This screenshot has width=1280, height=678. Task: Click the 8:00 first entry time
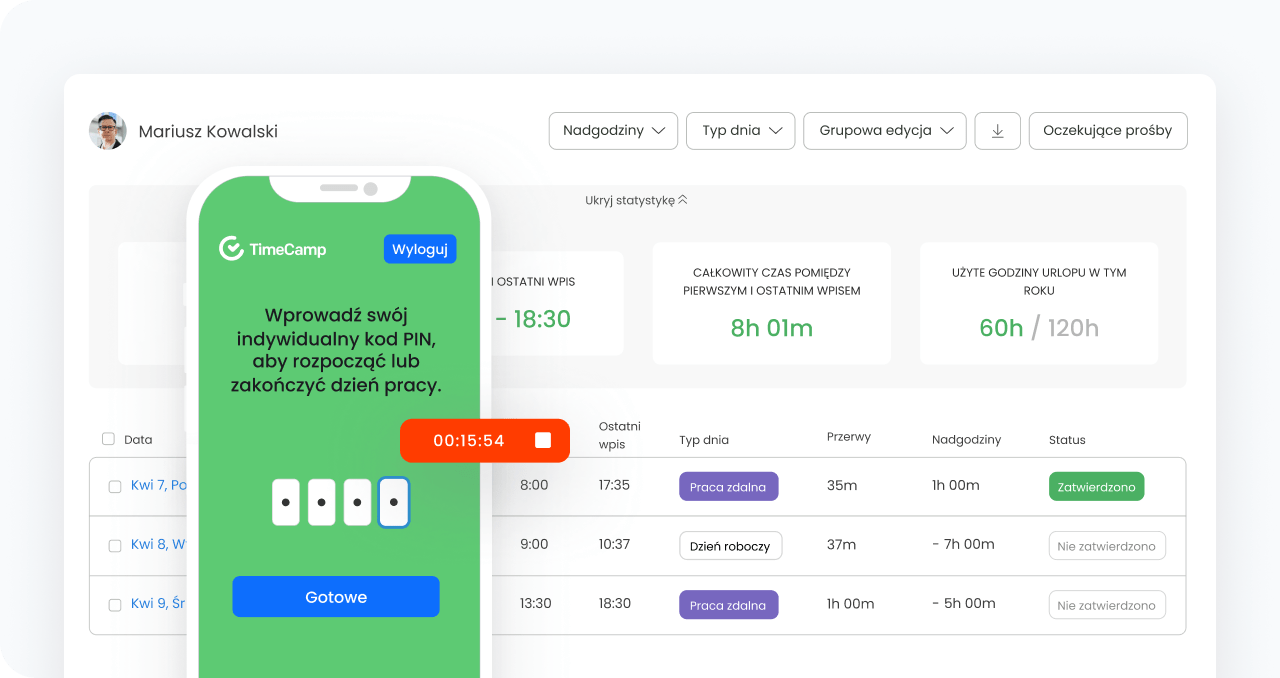(534, 485)
